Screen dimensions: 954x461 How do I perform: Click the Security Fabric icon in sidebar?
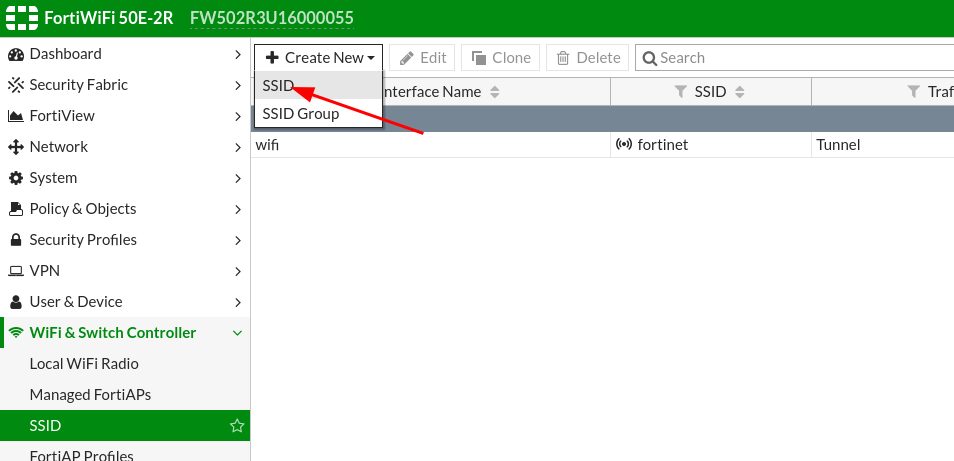coord(15,85)
